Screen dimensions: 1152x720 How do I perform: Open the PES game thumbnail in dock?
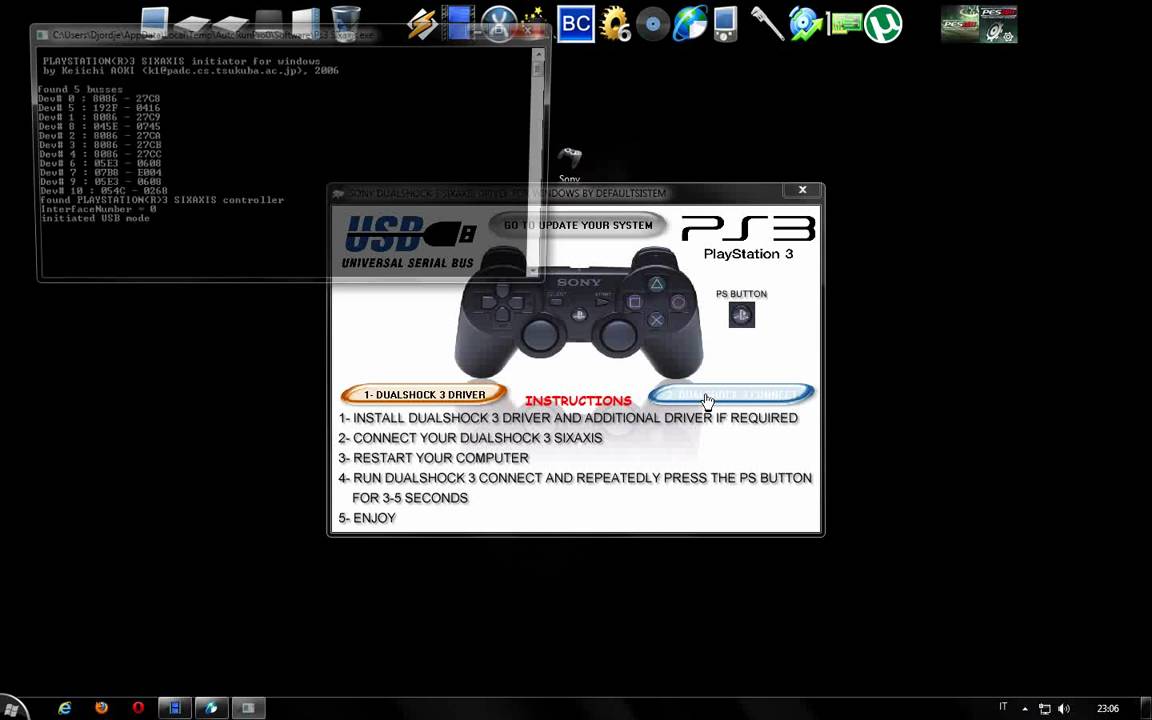[979, 24]
